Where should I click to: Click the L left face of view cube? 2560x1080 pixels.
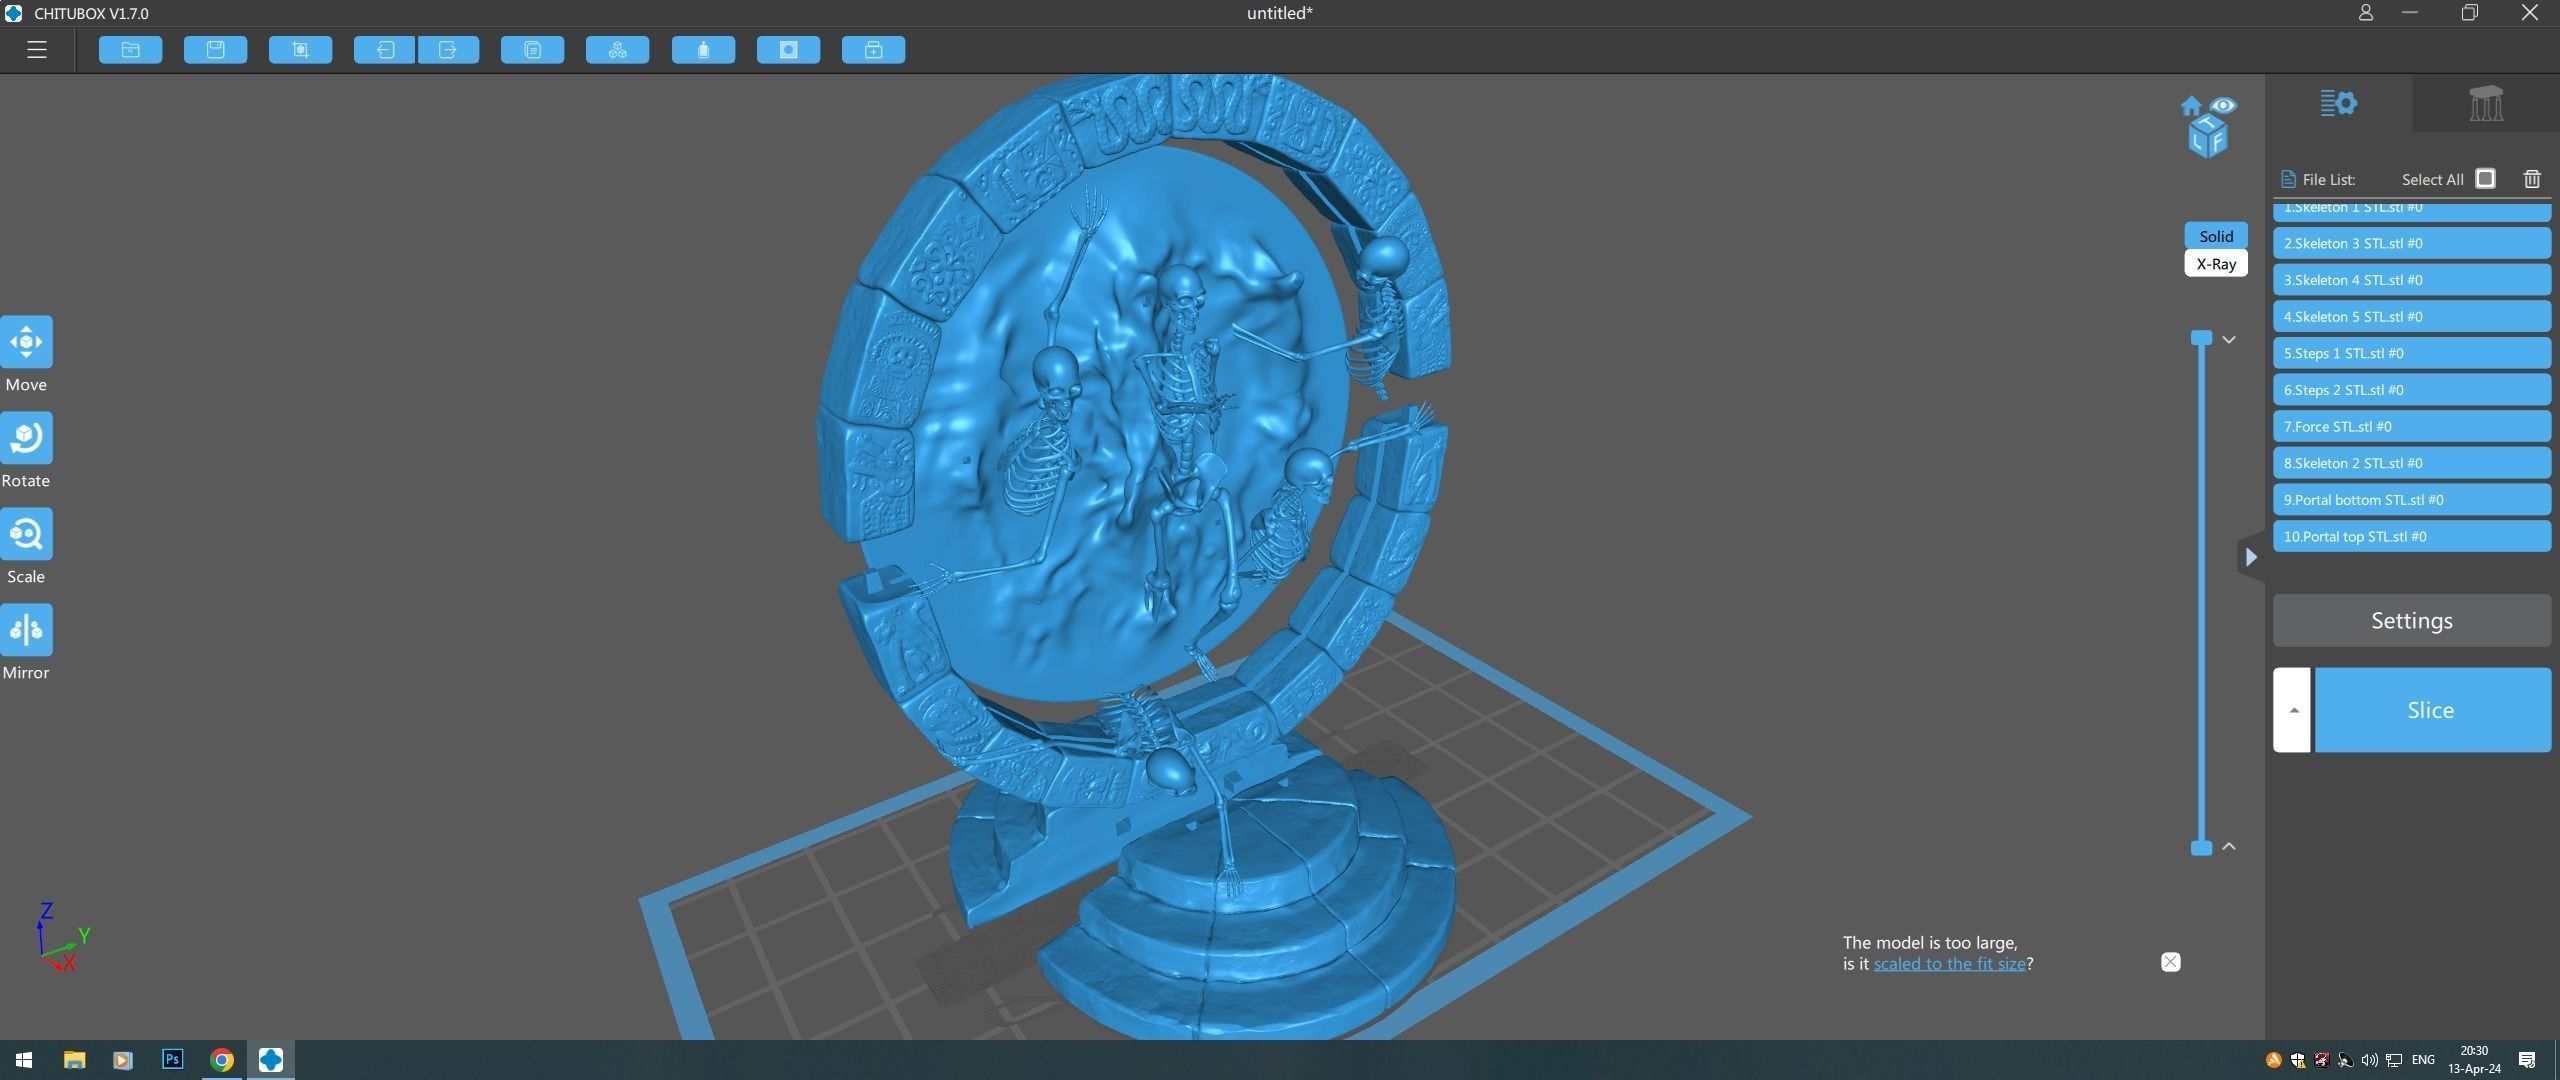click(x=2198, y=139)
